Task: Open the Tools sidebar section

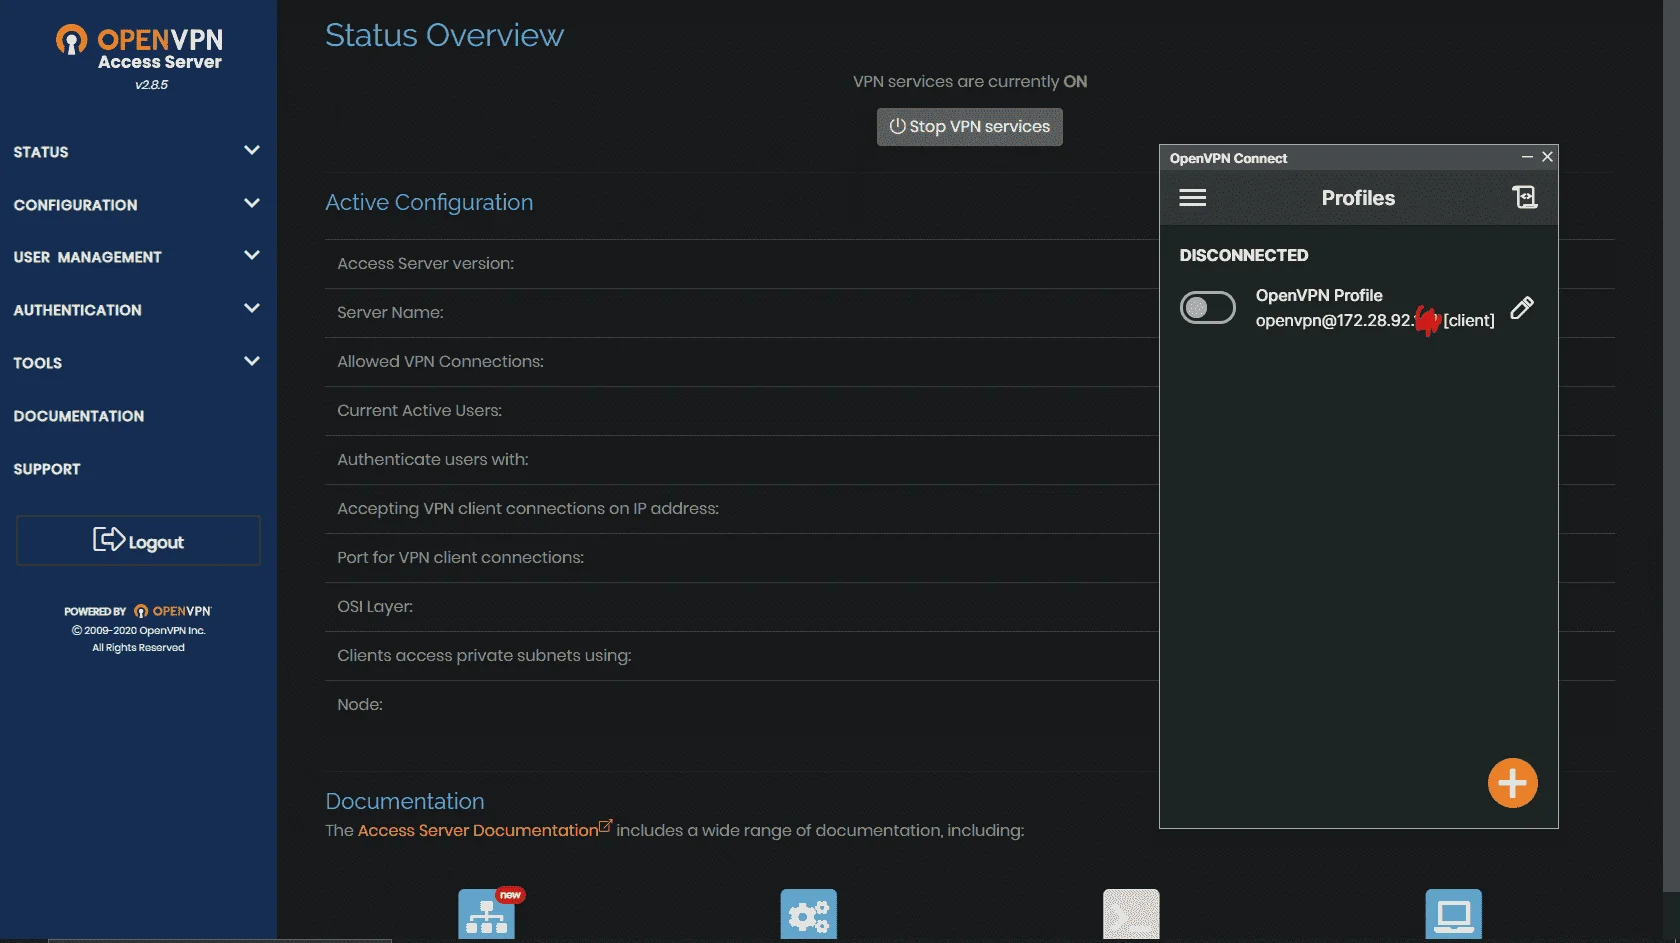Action: (x=37, y=363)
